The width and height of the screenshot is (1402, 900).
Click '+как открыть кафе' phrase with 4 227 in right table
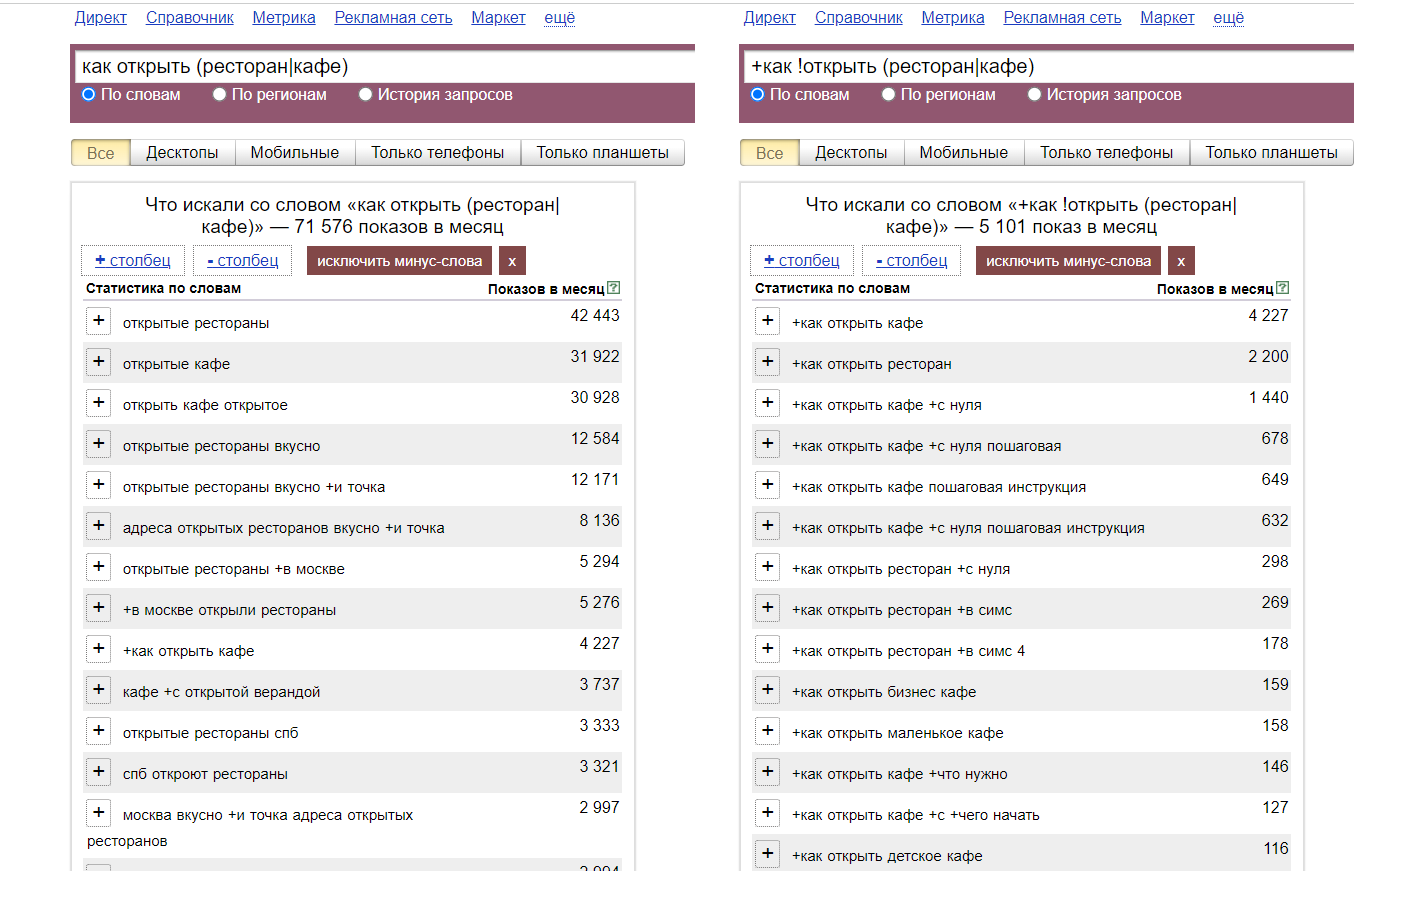click(858, 323)
